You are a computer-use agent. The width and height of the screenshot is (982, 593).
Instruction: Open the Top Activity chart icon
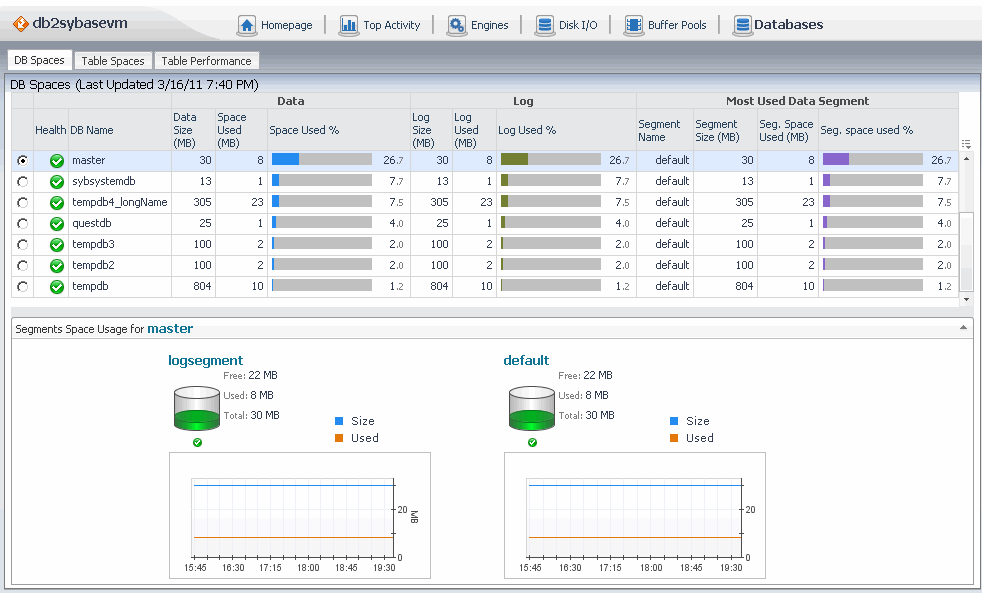[348, 25]
